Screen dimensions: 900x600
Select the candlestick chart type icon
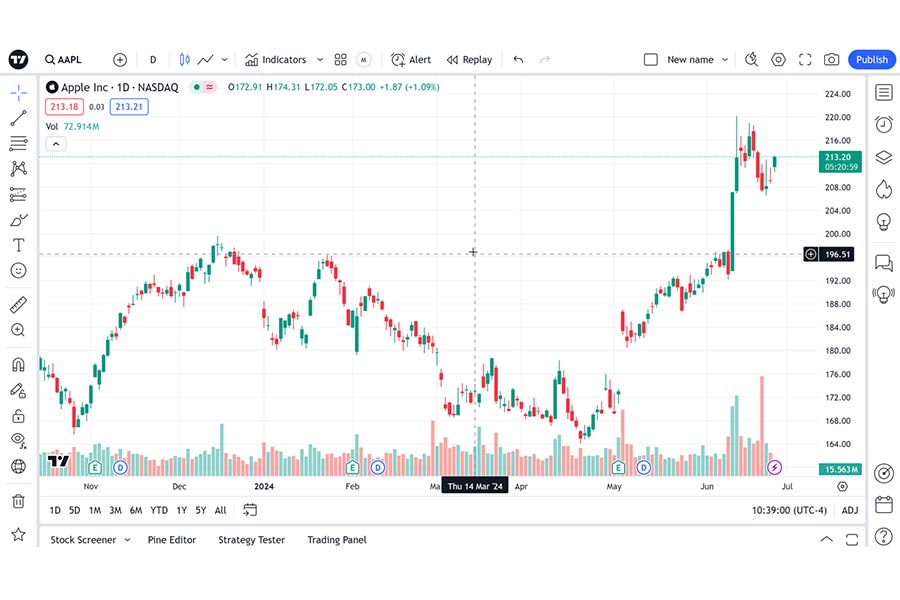pyautogui.click(x=184, y=60)
